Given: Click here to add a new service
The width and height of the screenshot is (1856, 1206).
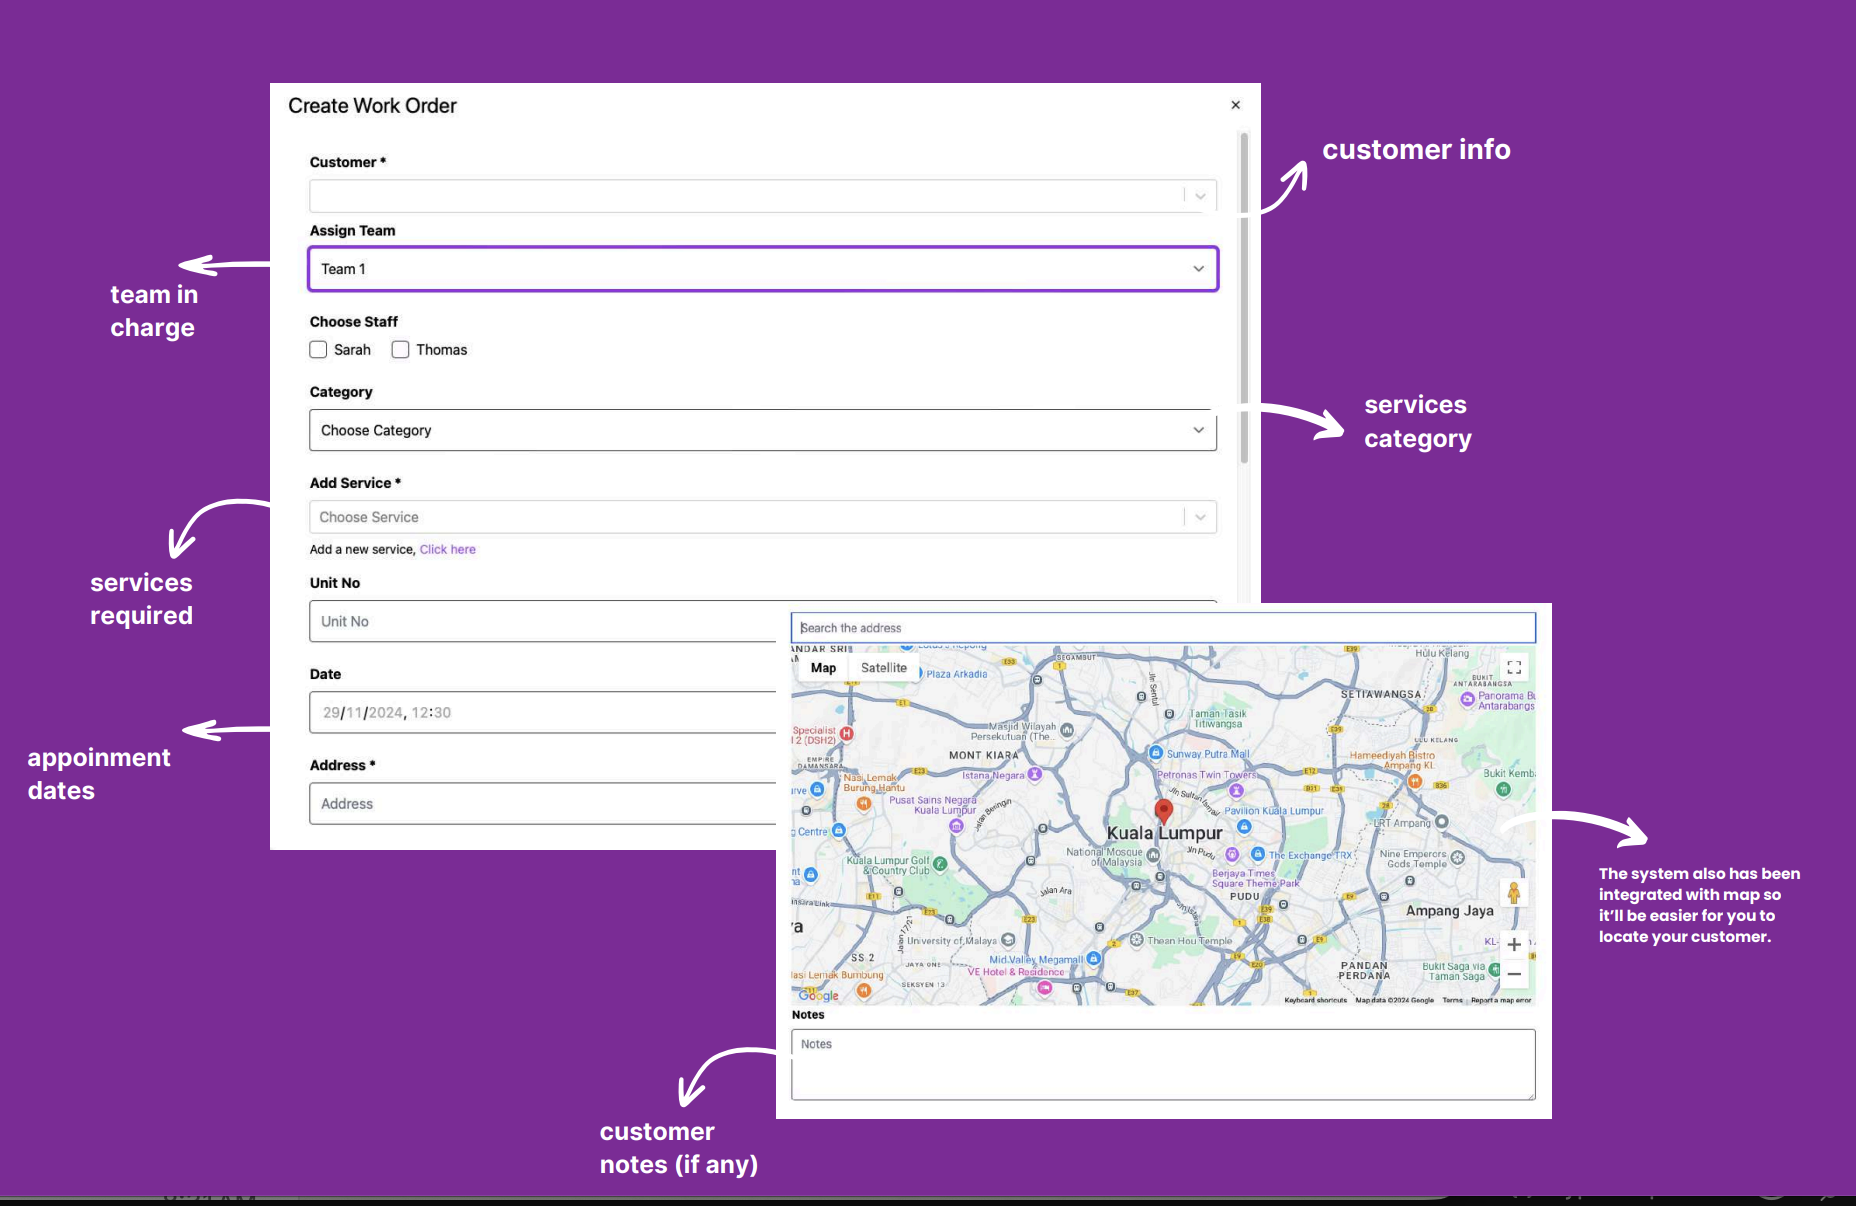Looking at the screenshot, I should (447, 549).
